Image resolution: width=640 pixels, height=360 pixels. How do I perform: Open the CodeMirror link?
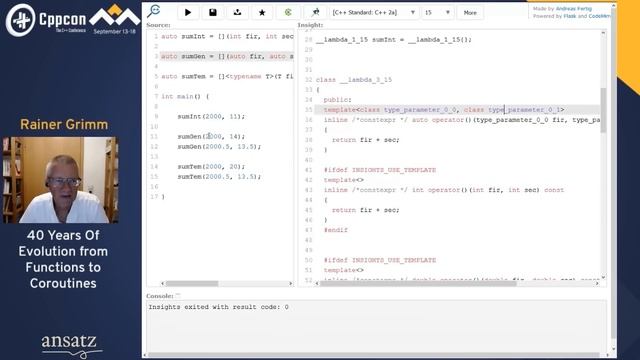pos(600,16)
